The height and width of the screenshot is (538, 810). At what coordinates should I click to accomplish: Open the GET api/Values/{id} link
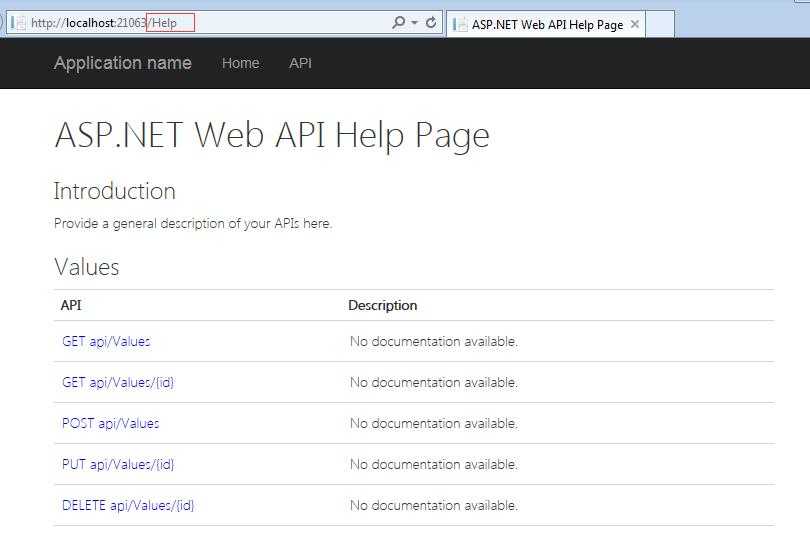(x=118, y=382)
